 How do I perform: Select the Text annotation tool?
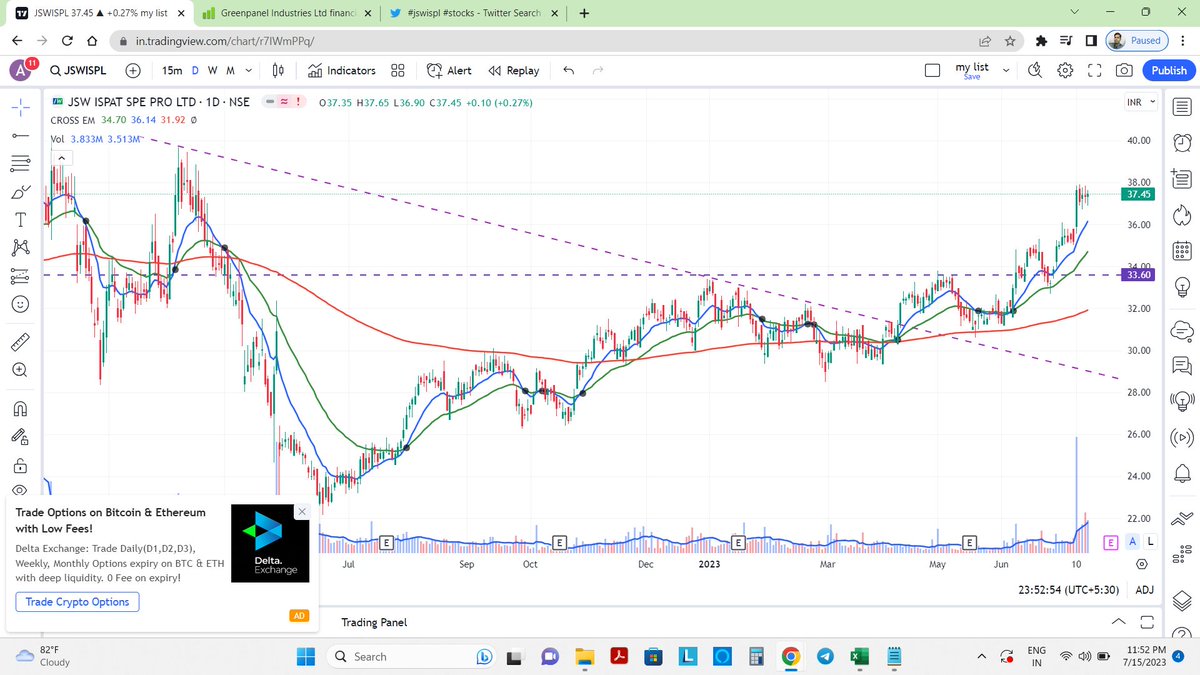20,220
